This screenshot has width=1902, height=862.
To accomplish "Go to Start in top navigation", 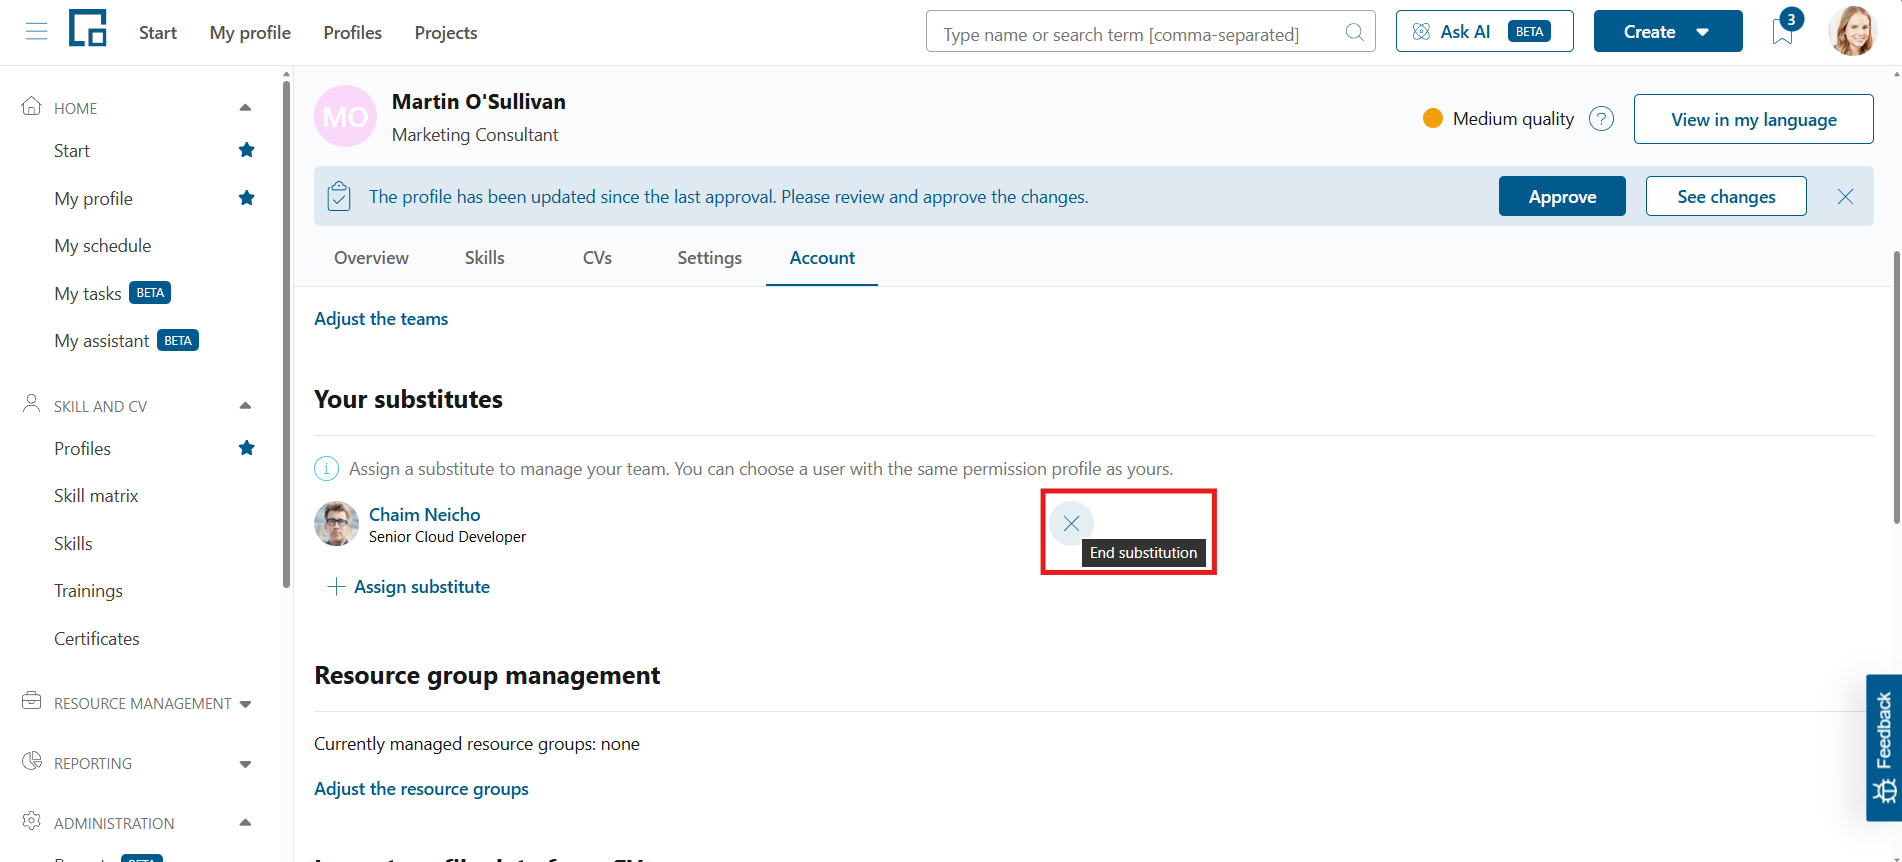I will tap(158, 33).
